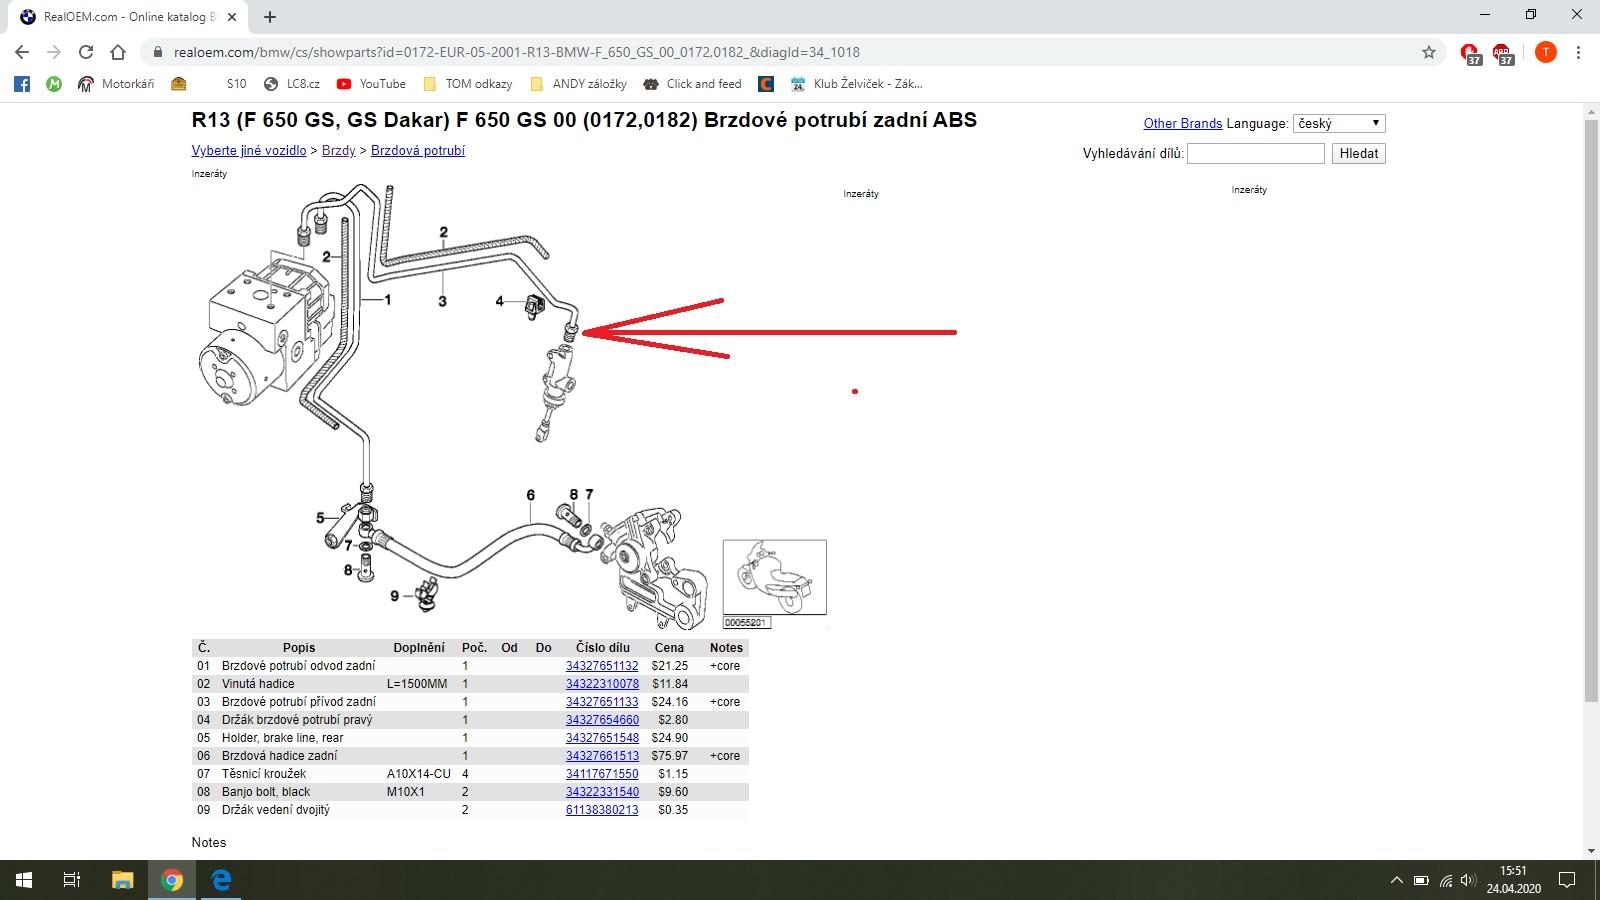The image size is (1600, 900).
Task: Go to the browser home page icon
Action: (x=118, y=52)
